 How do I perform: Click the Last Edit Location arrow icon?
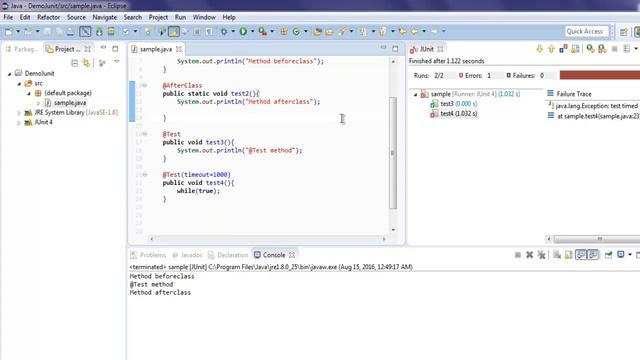[402, 31]
